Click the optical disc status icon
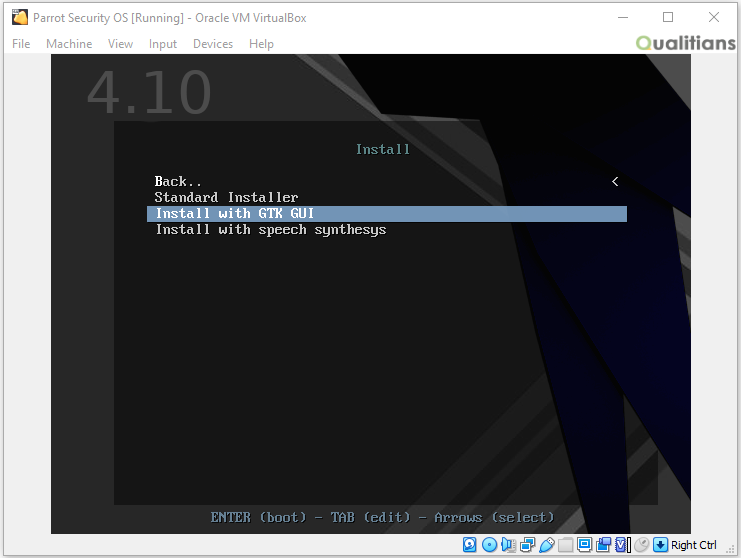741x558 pixels. 490,545
